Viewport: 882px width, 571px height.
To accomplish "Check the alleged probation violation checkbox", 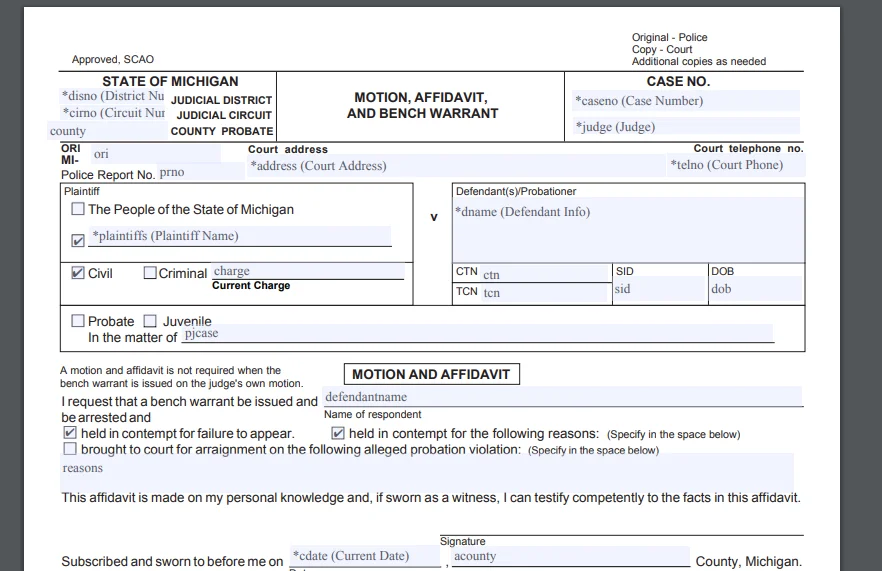I will pyautogui.click(x=69, y=448).
